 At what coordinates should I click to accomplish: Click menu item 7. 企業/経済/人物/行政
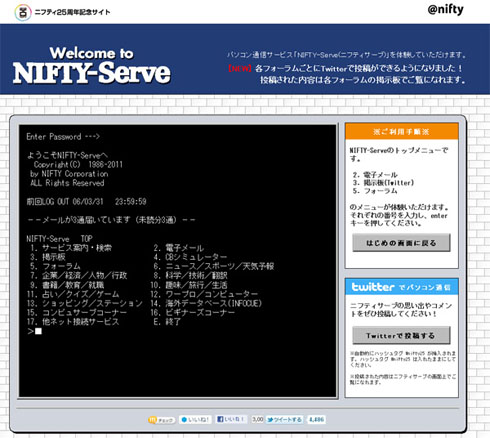point(79,276)
